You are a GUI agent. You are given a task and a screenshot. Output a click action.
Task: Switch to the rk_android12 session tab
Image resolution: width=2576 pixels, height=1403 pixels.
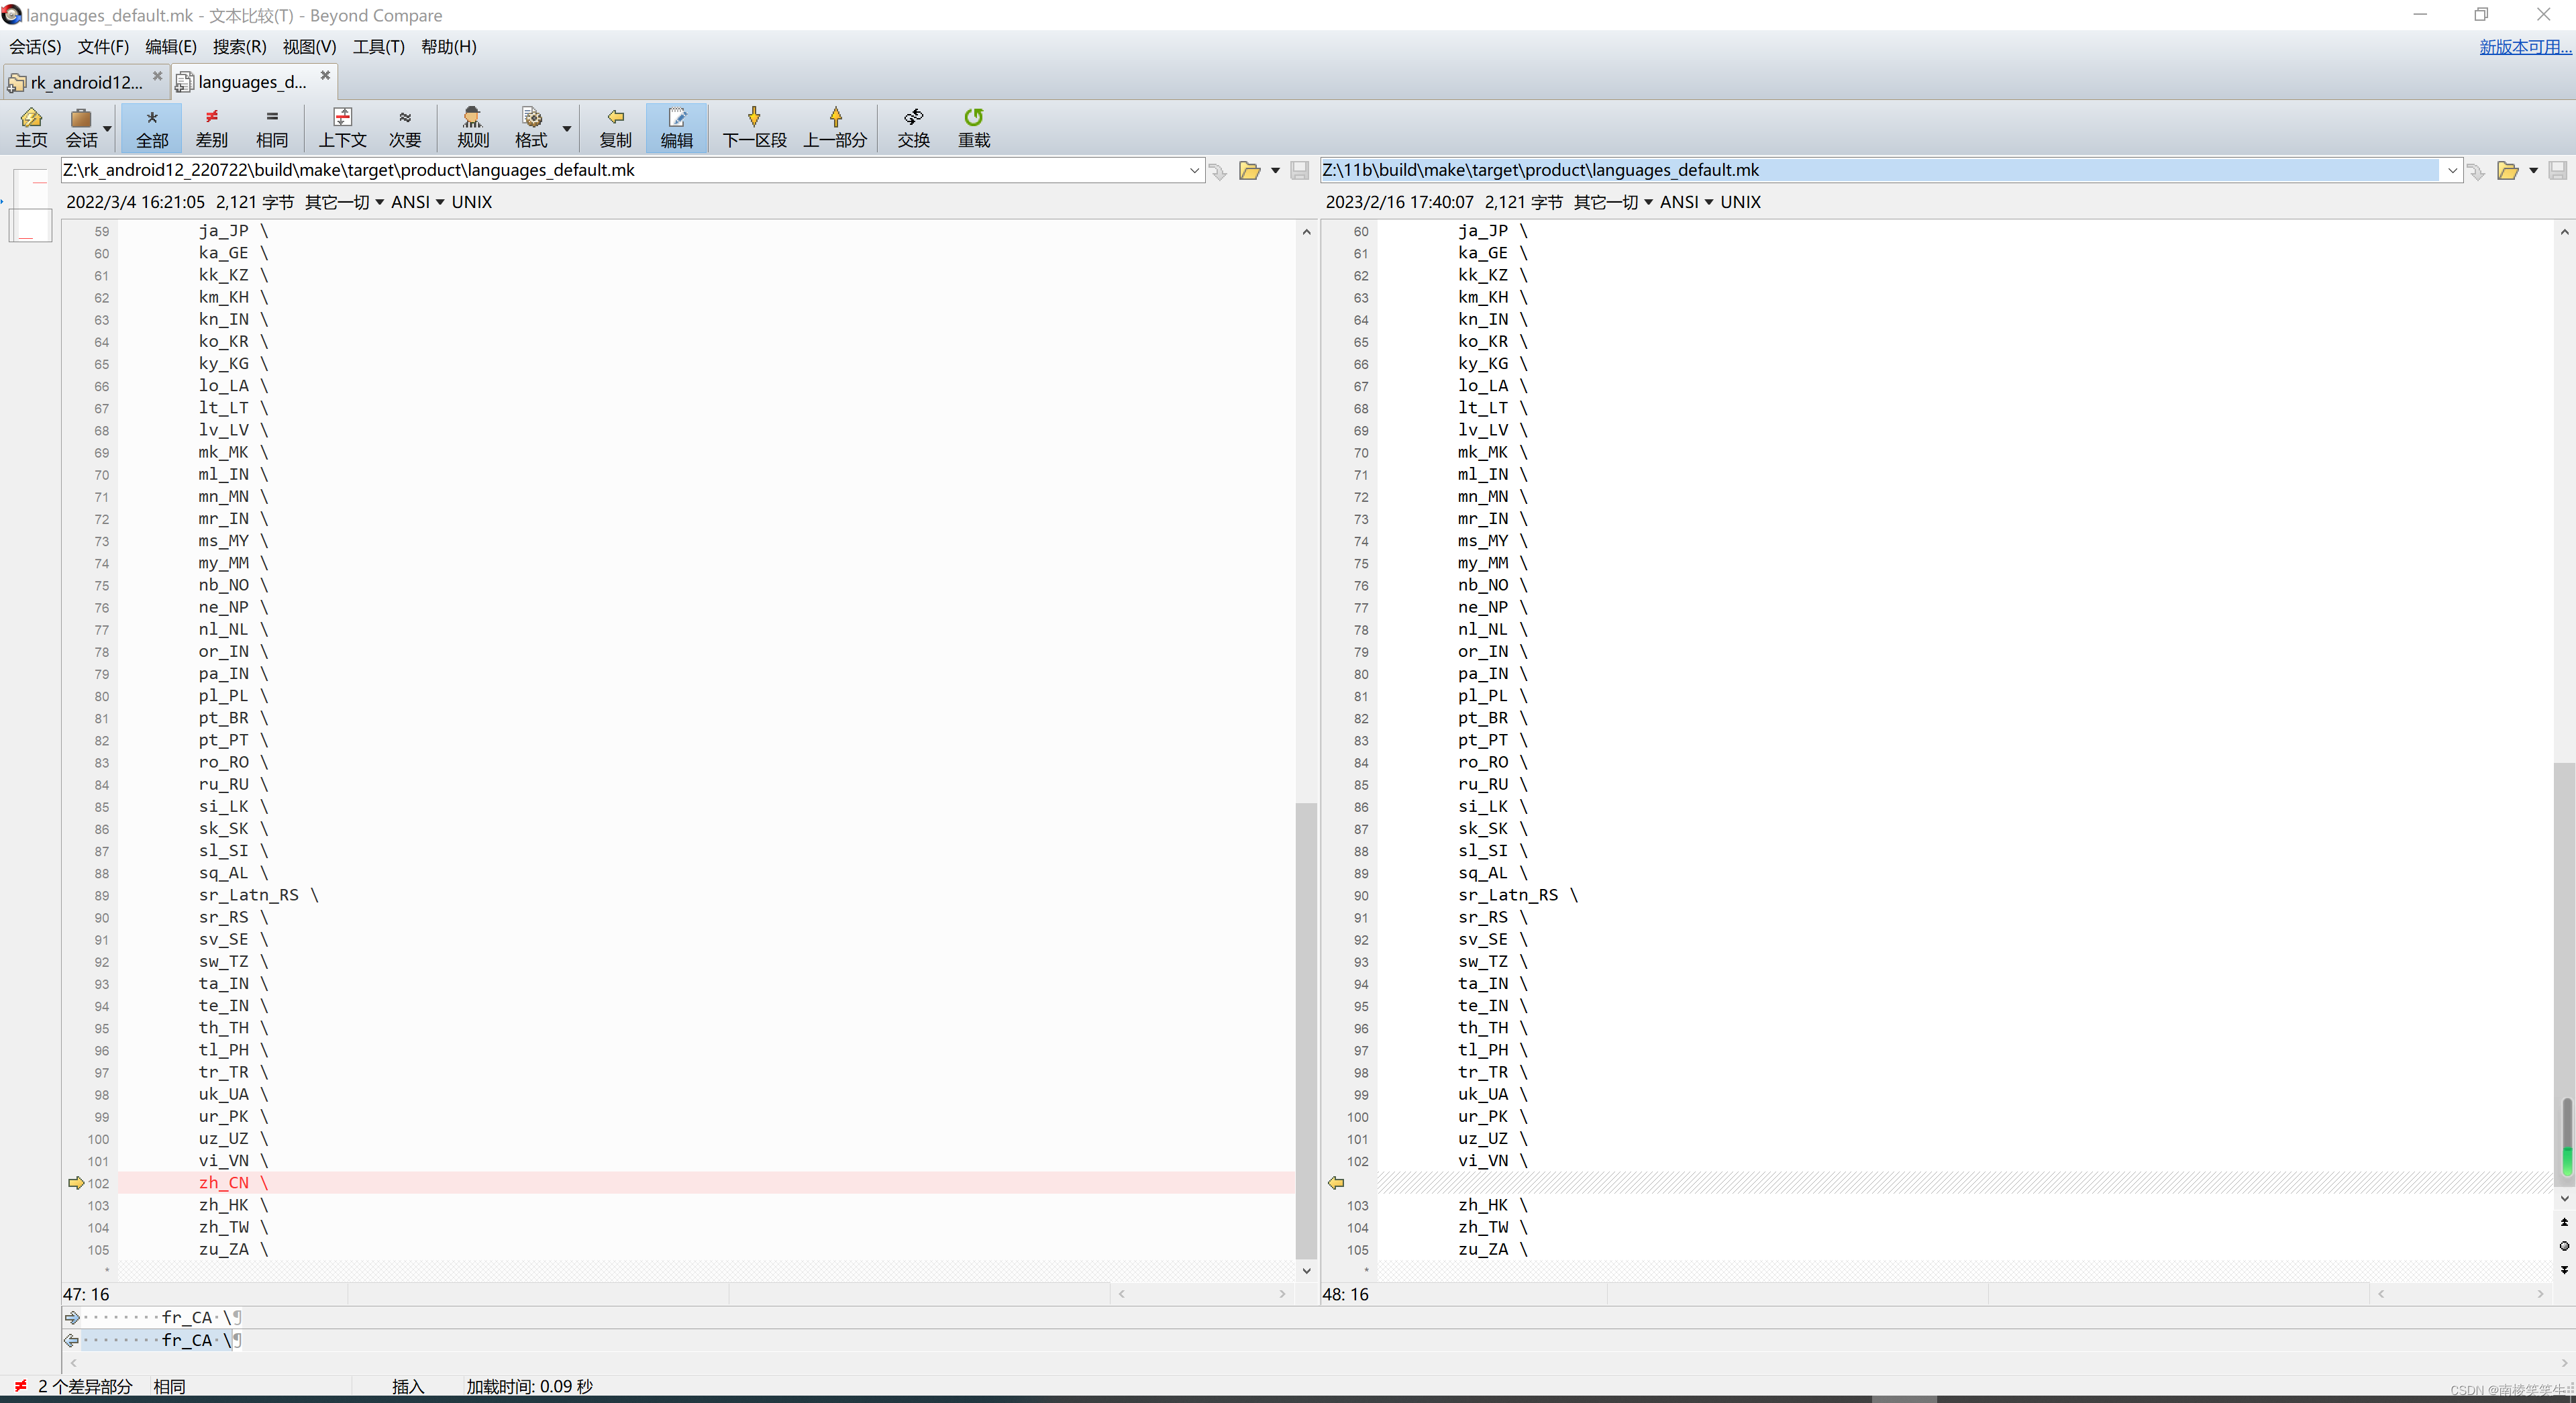tap(85, 82)
